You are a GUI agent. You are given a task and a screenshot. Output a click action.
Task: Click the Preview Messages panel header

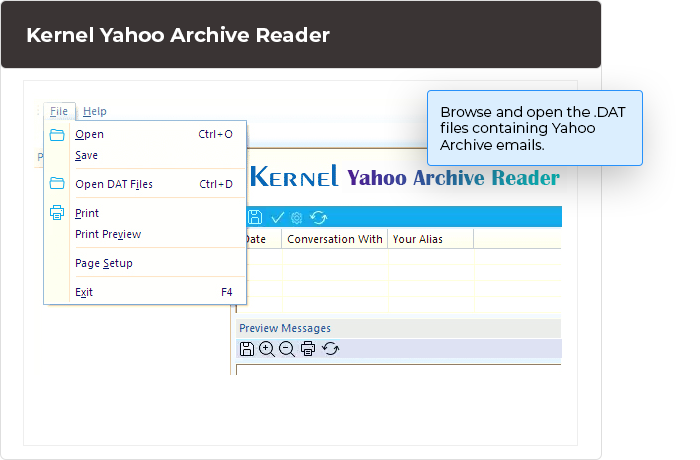click(x=398, y=328)
